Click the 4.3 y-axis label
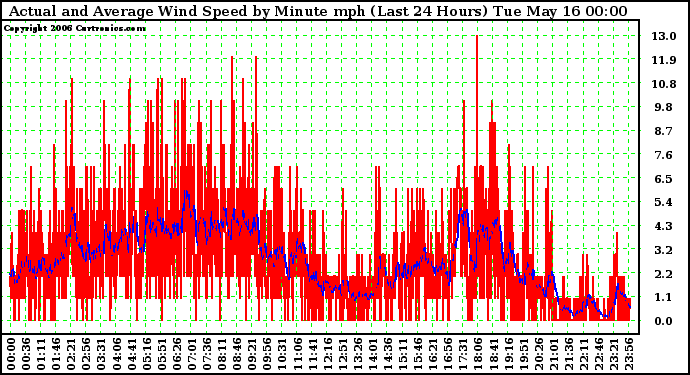The image size is (690, 375). pyautogui.click(x=664, y=226)
